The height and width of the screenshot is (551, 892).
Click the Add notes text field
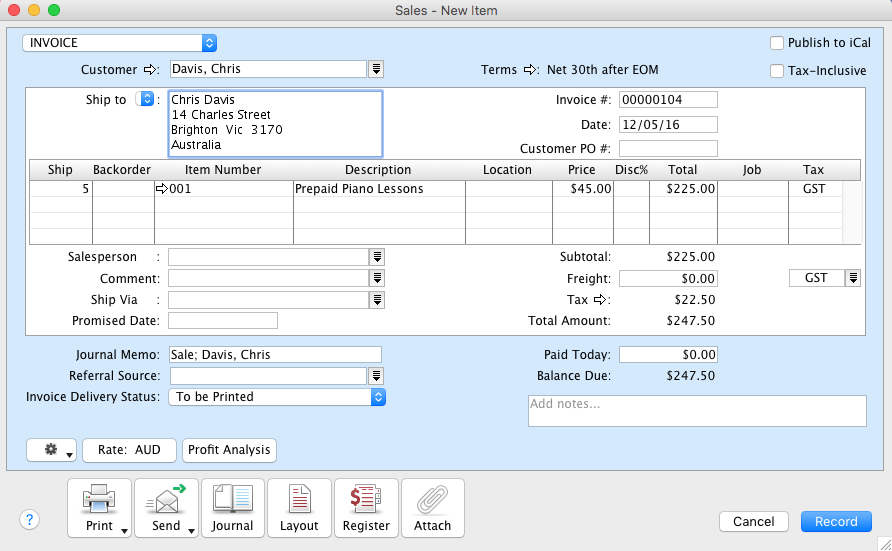696,411
